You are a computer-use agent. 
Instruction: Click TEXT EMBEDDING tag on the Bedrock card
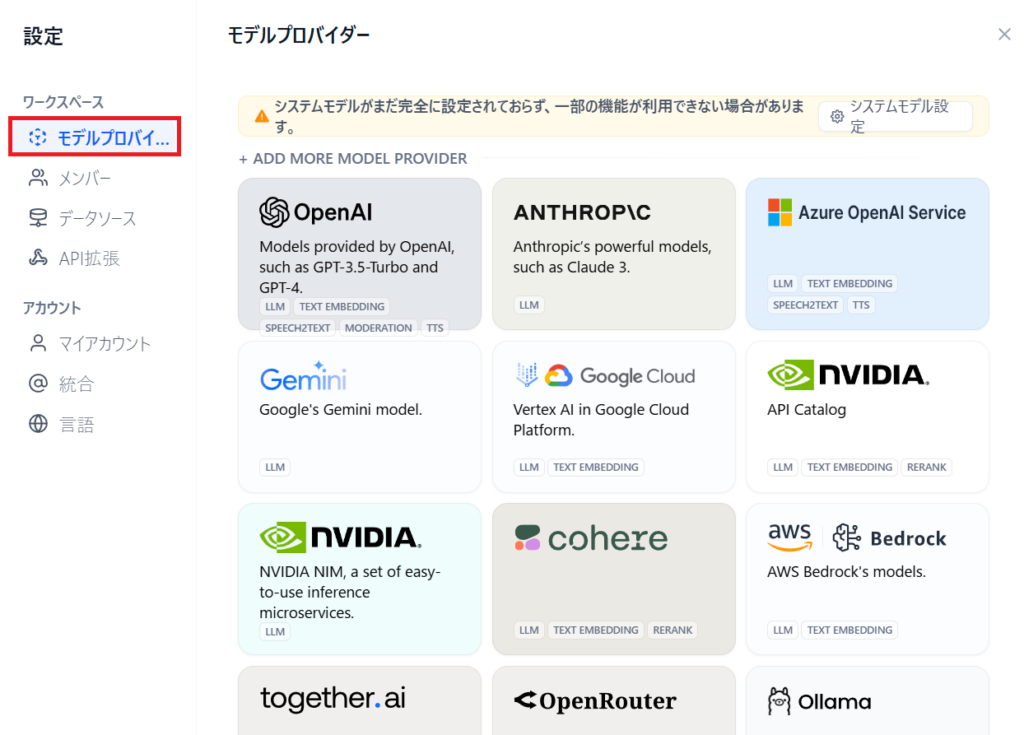point(849,630)
